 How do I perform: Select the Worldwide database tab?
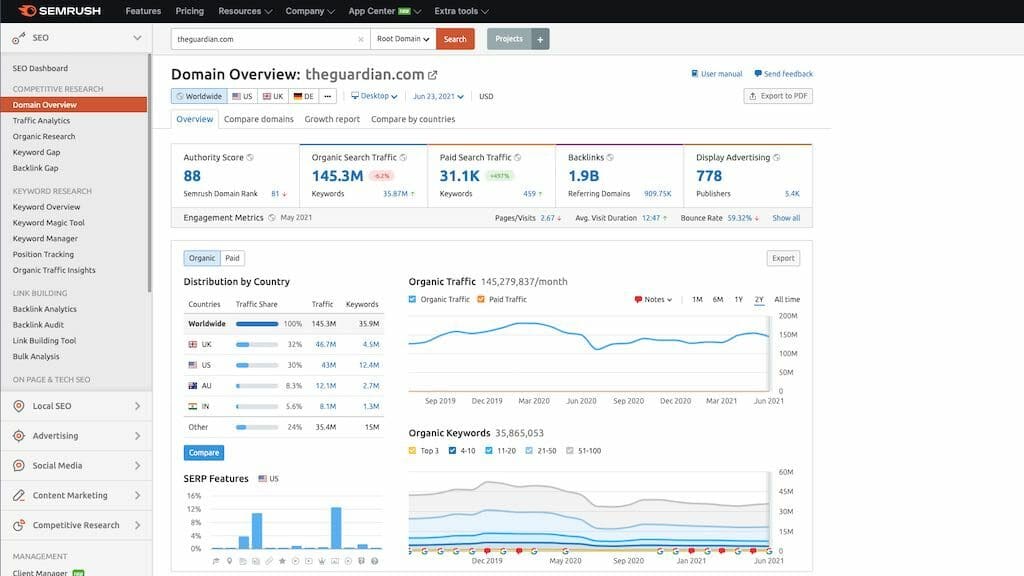199,96
